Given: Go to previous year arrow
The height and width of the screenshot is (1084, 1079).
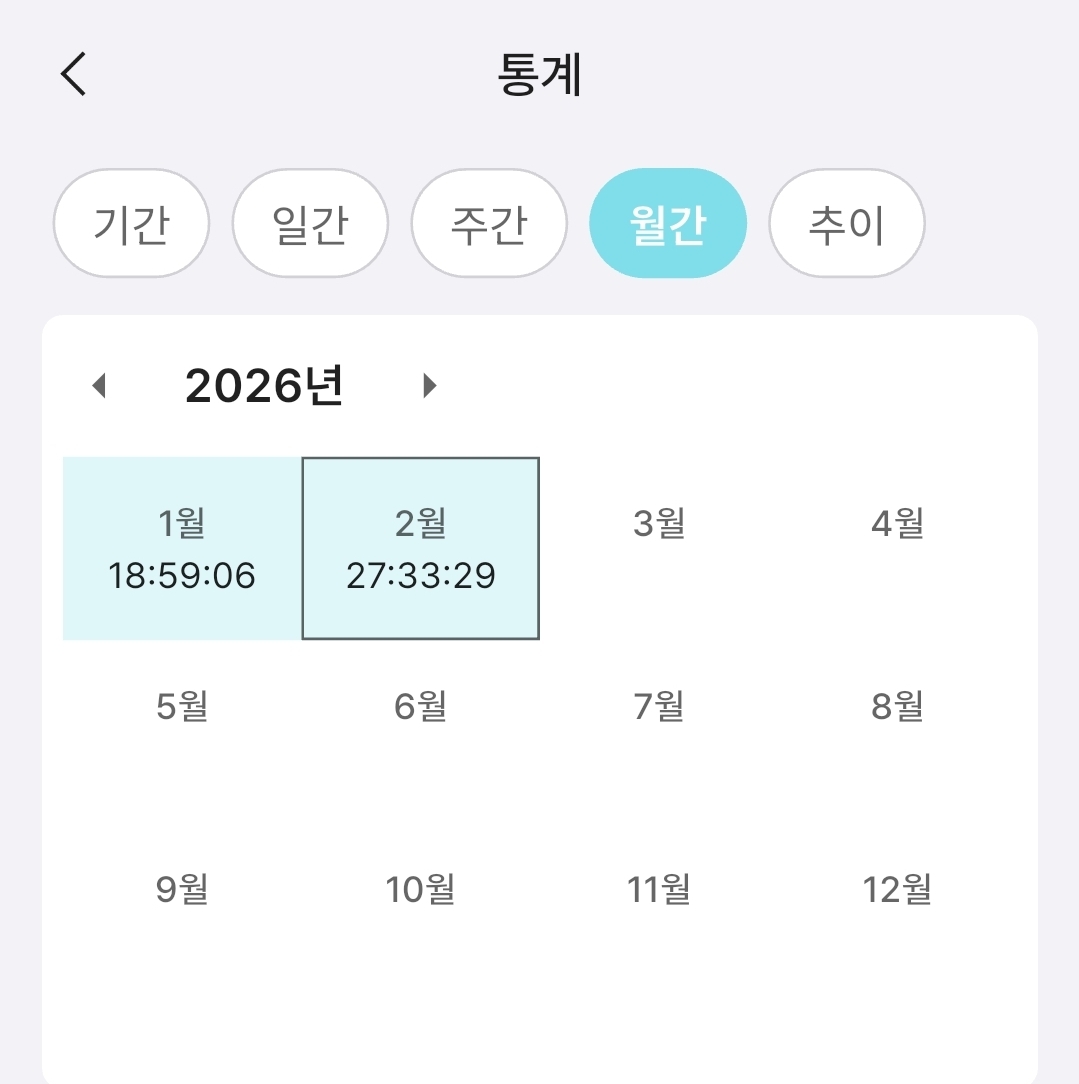Looking at the screenshot, I should click(98, 386).
